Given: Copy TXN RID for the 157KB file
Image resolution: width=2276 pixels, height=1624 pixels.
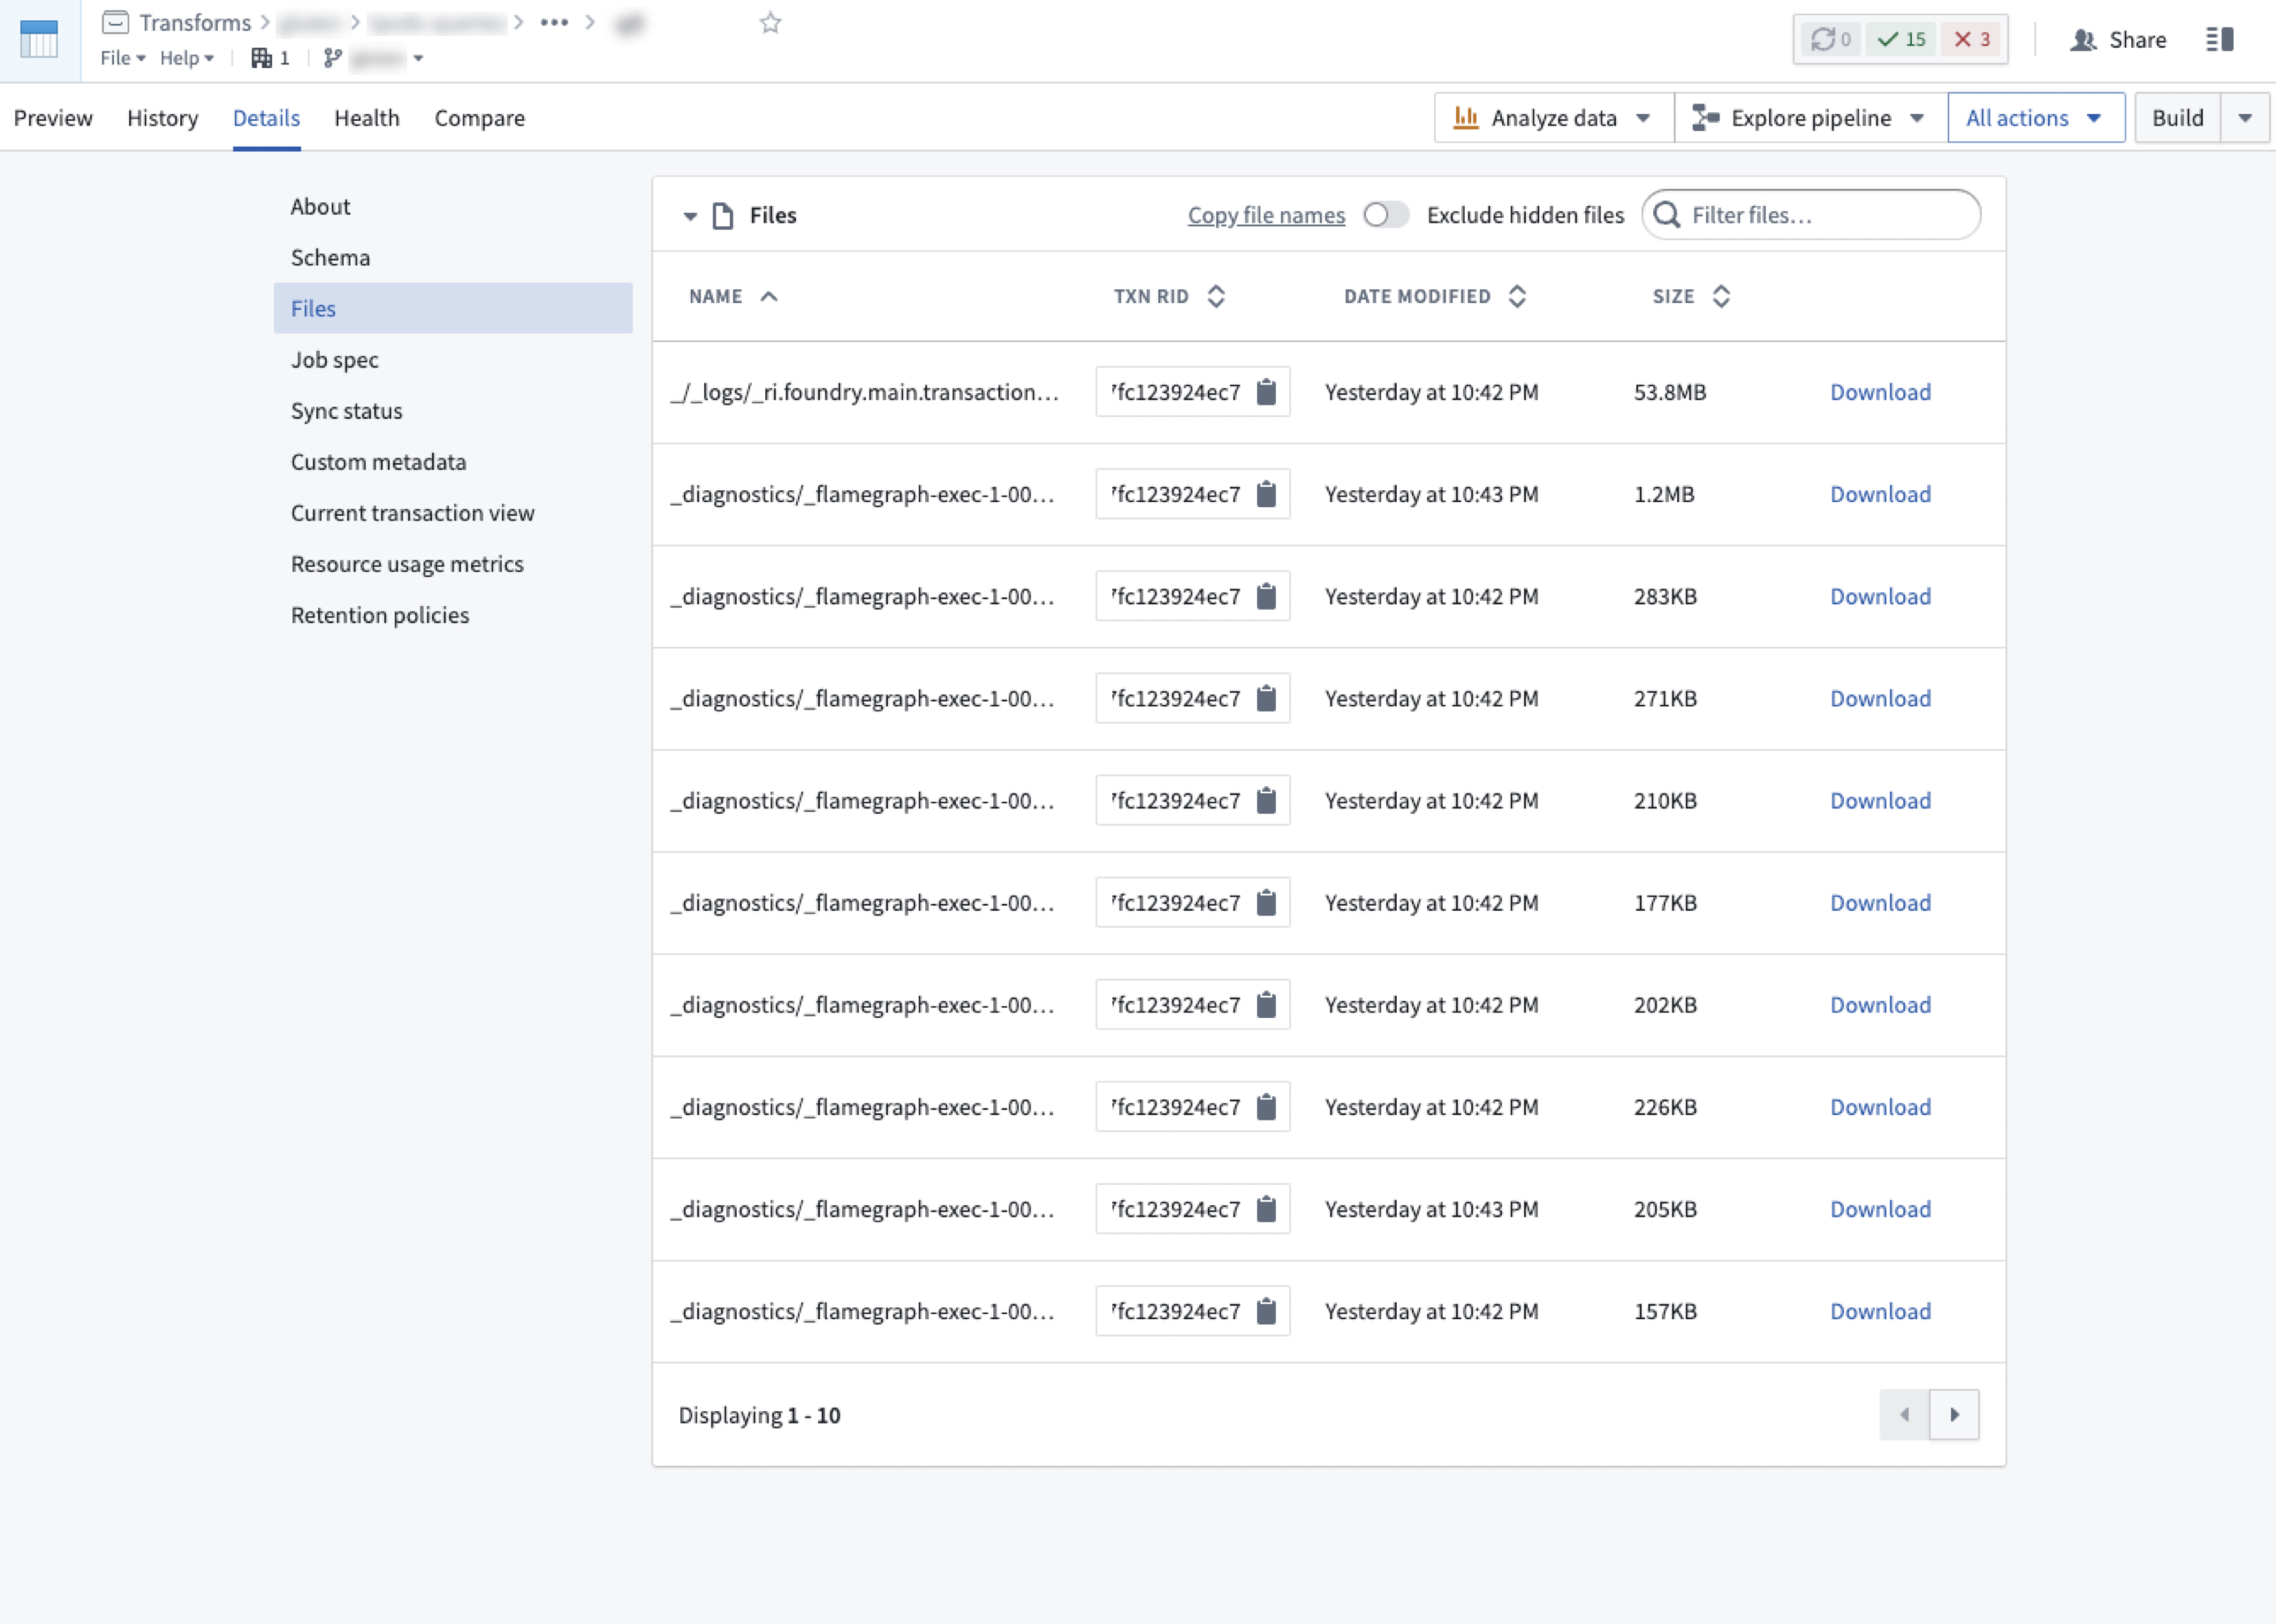Looking at the screenshot, I should click(x=1266, y=1311).
